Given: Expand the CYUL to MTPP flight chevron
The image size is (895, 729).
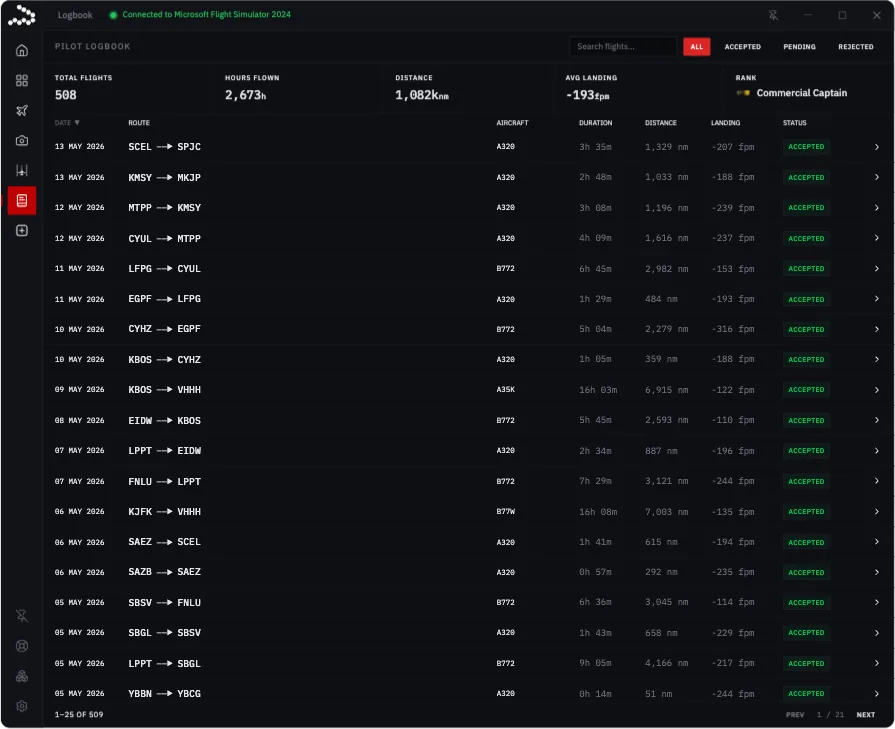Looking at the screenshot, I should point(876,238).
